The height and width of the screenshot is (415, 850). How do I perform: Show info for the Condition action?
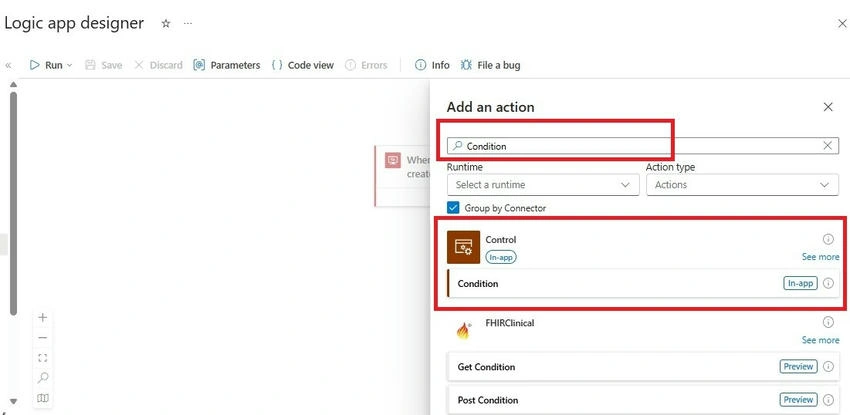pos(828,283)
